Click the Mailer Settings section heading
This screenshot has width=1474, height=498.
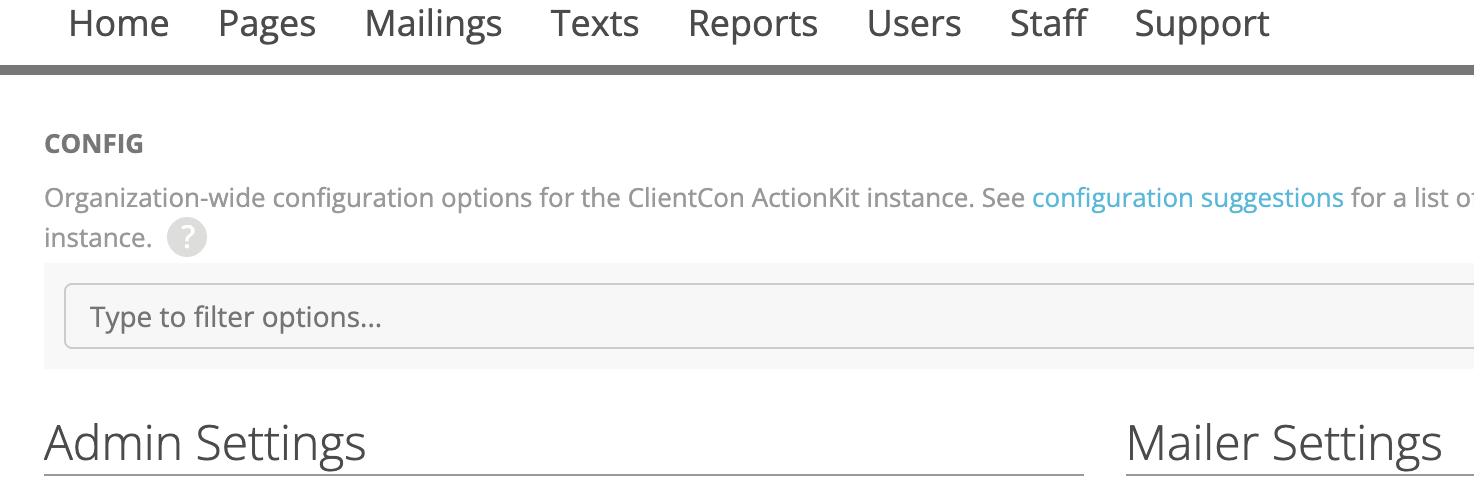coord(1284,443)
